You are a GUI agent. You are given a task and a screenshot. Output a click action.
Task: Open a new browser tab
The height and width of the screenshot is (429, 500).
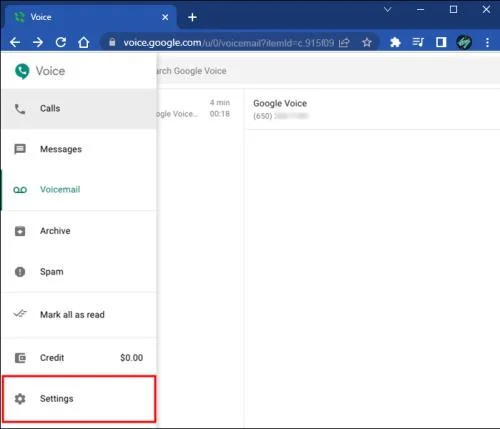(192, 17)
